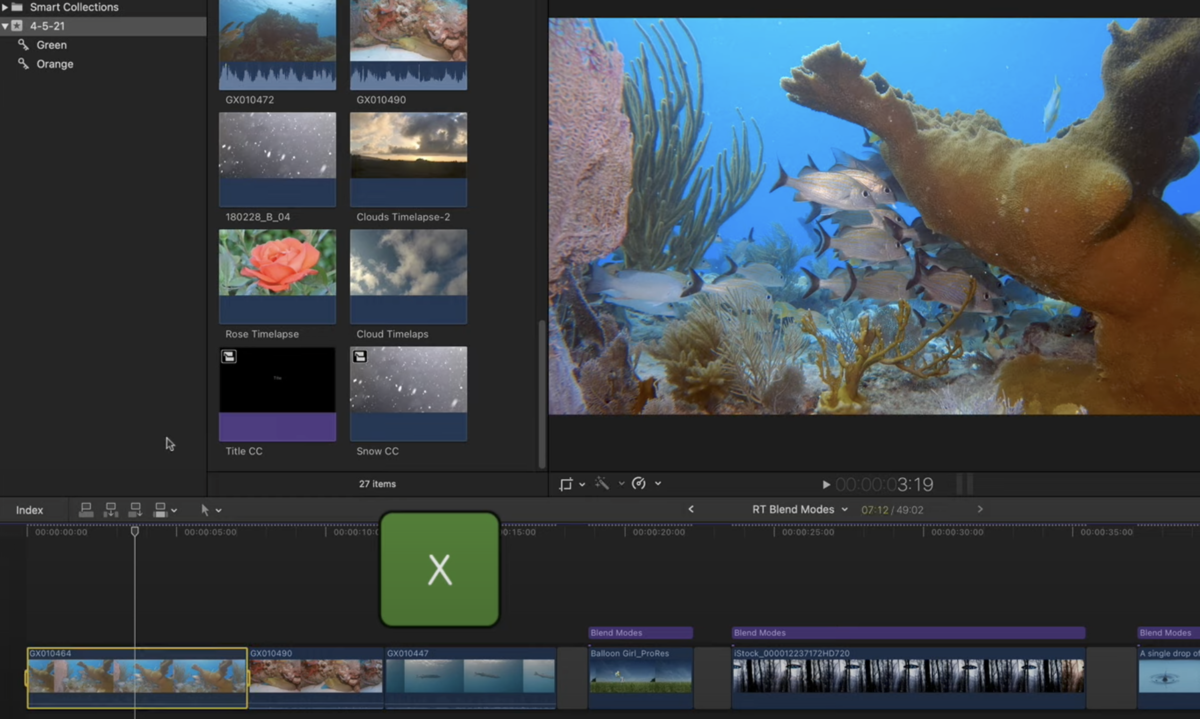Click the 00:00:35:00 ruler mark

(x=1106, y=533)
